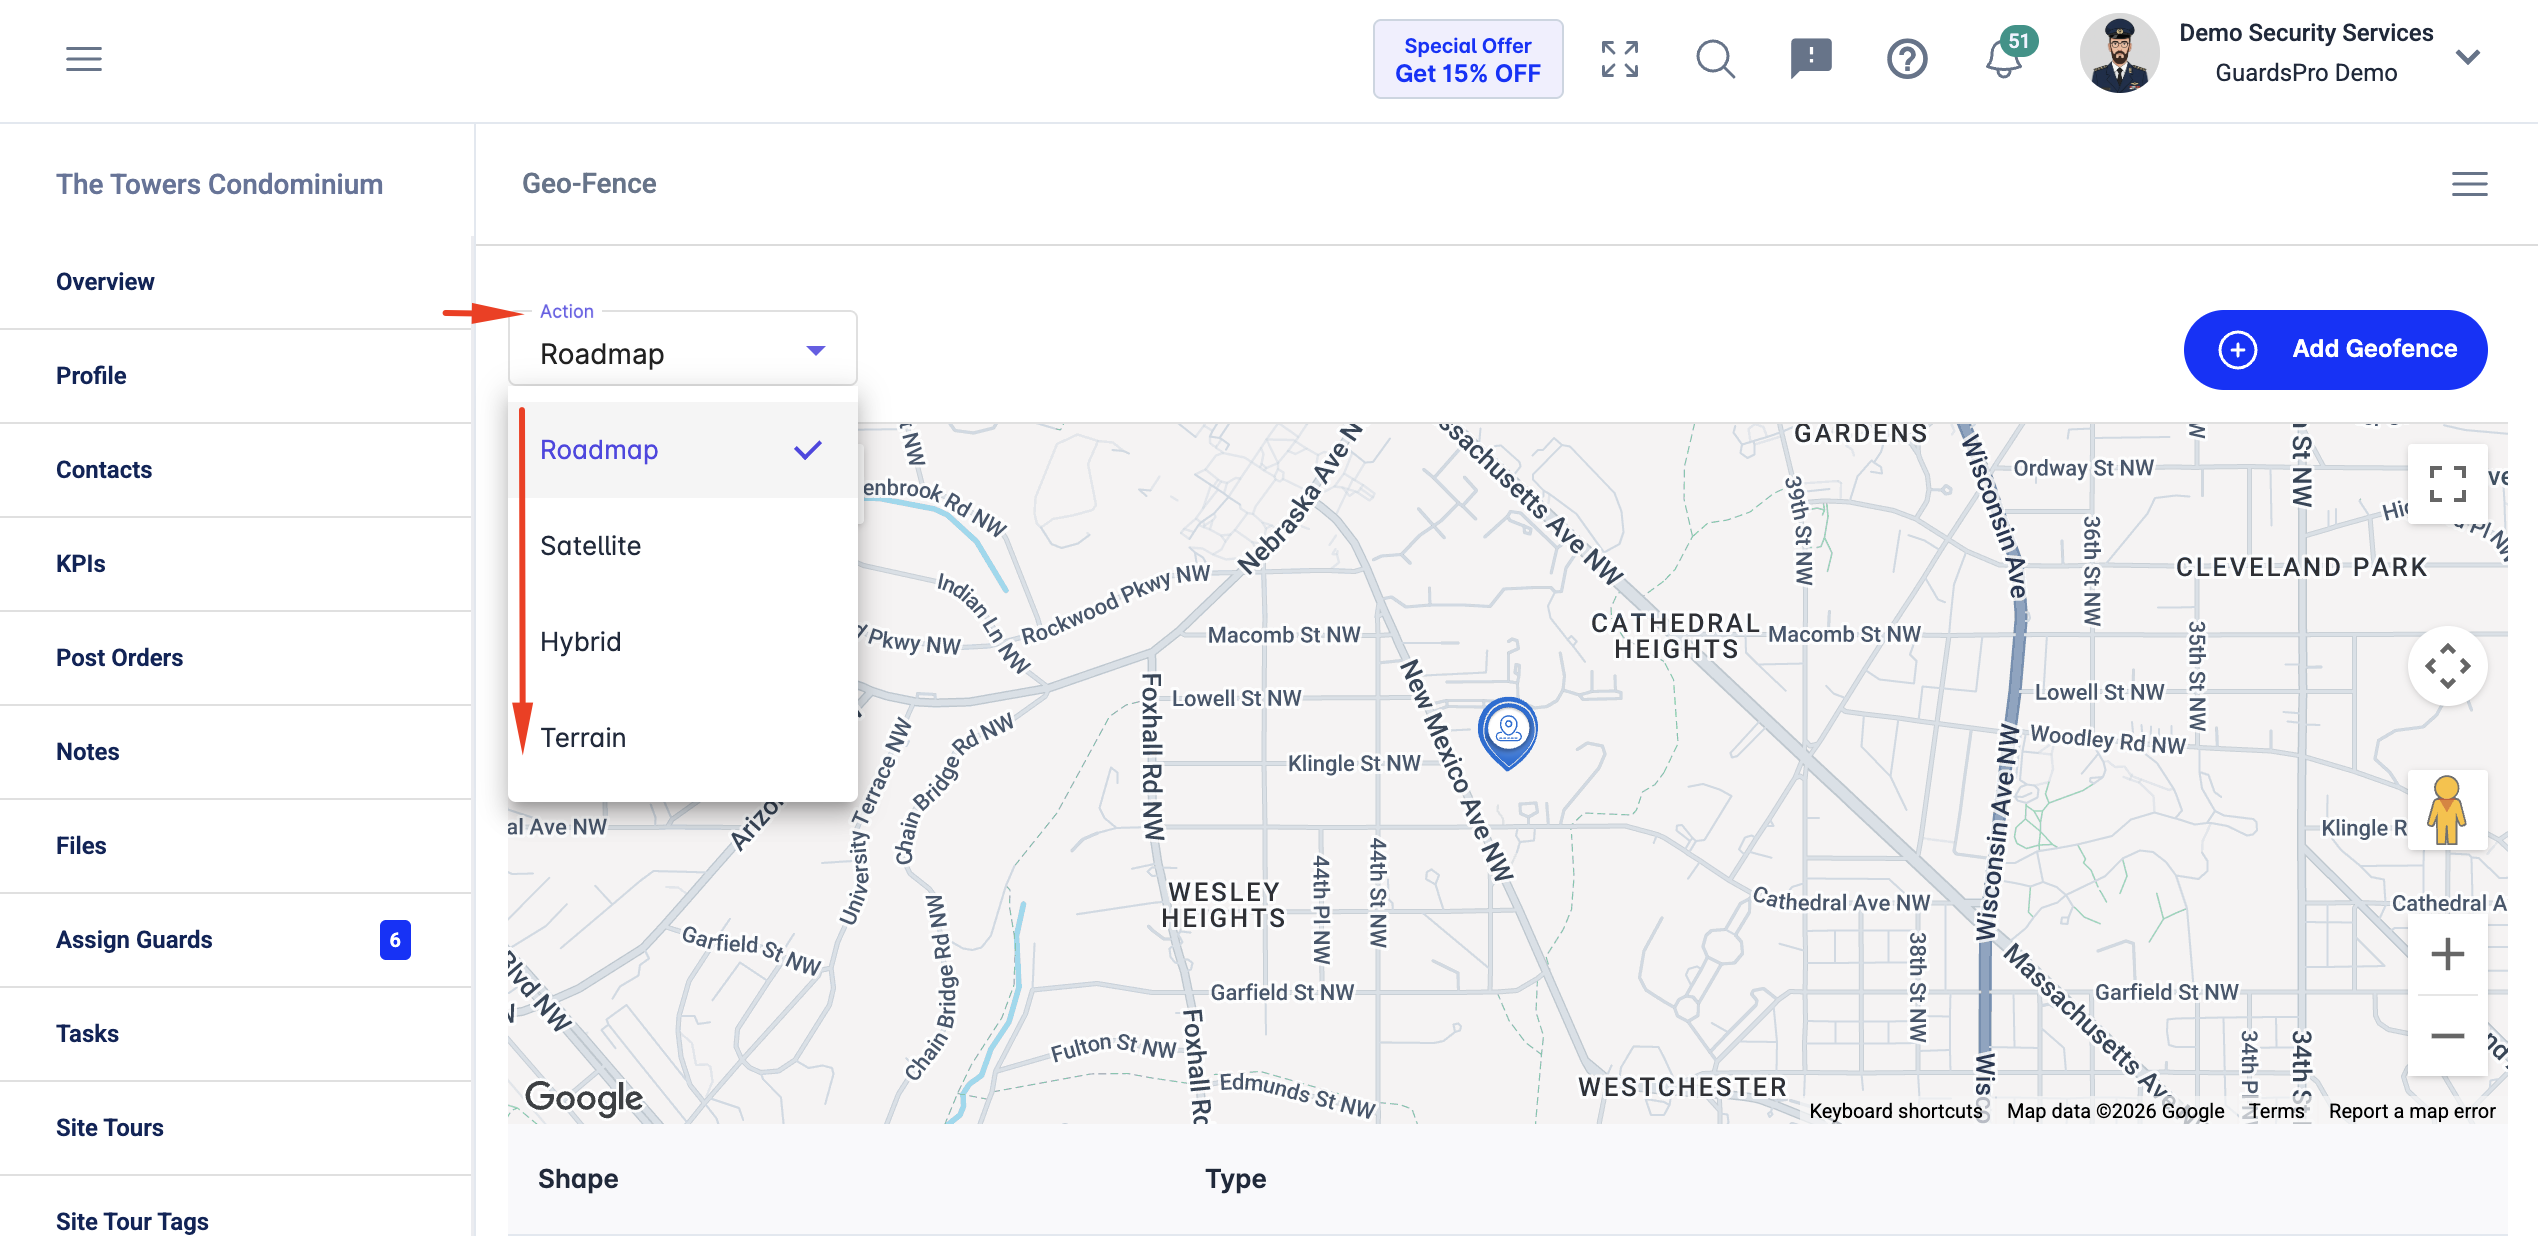This screenshot has height=1236, width=2538.
Task: Open the feedback chat bubble icon
Action: 1811,59
